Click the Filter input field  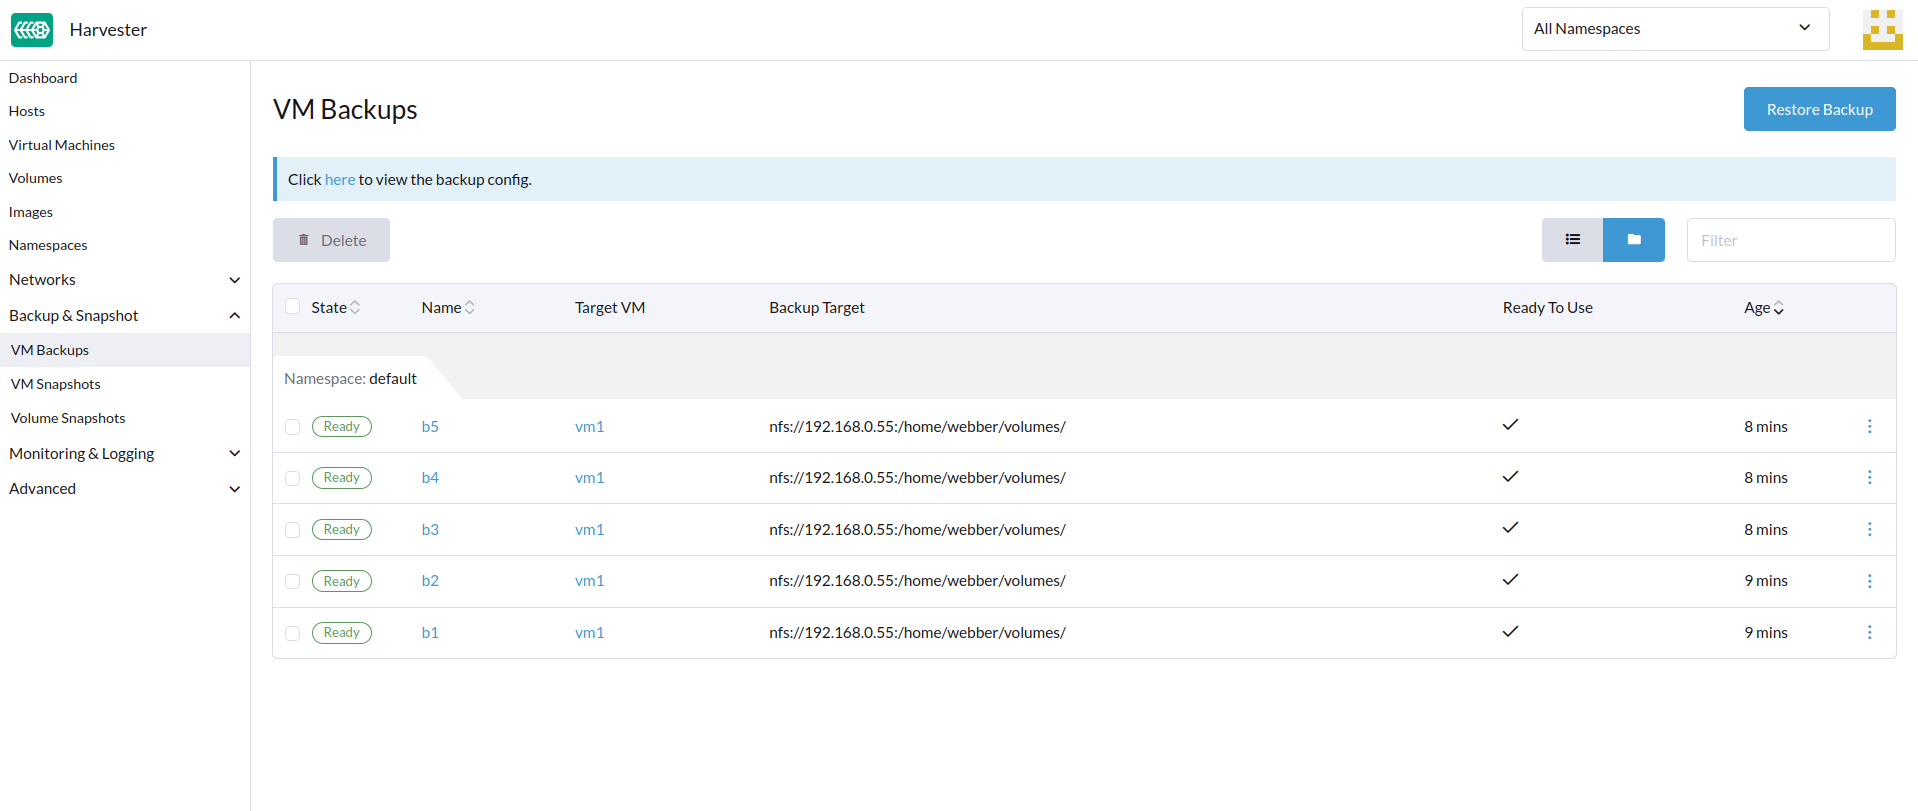tap(1789, 240)
